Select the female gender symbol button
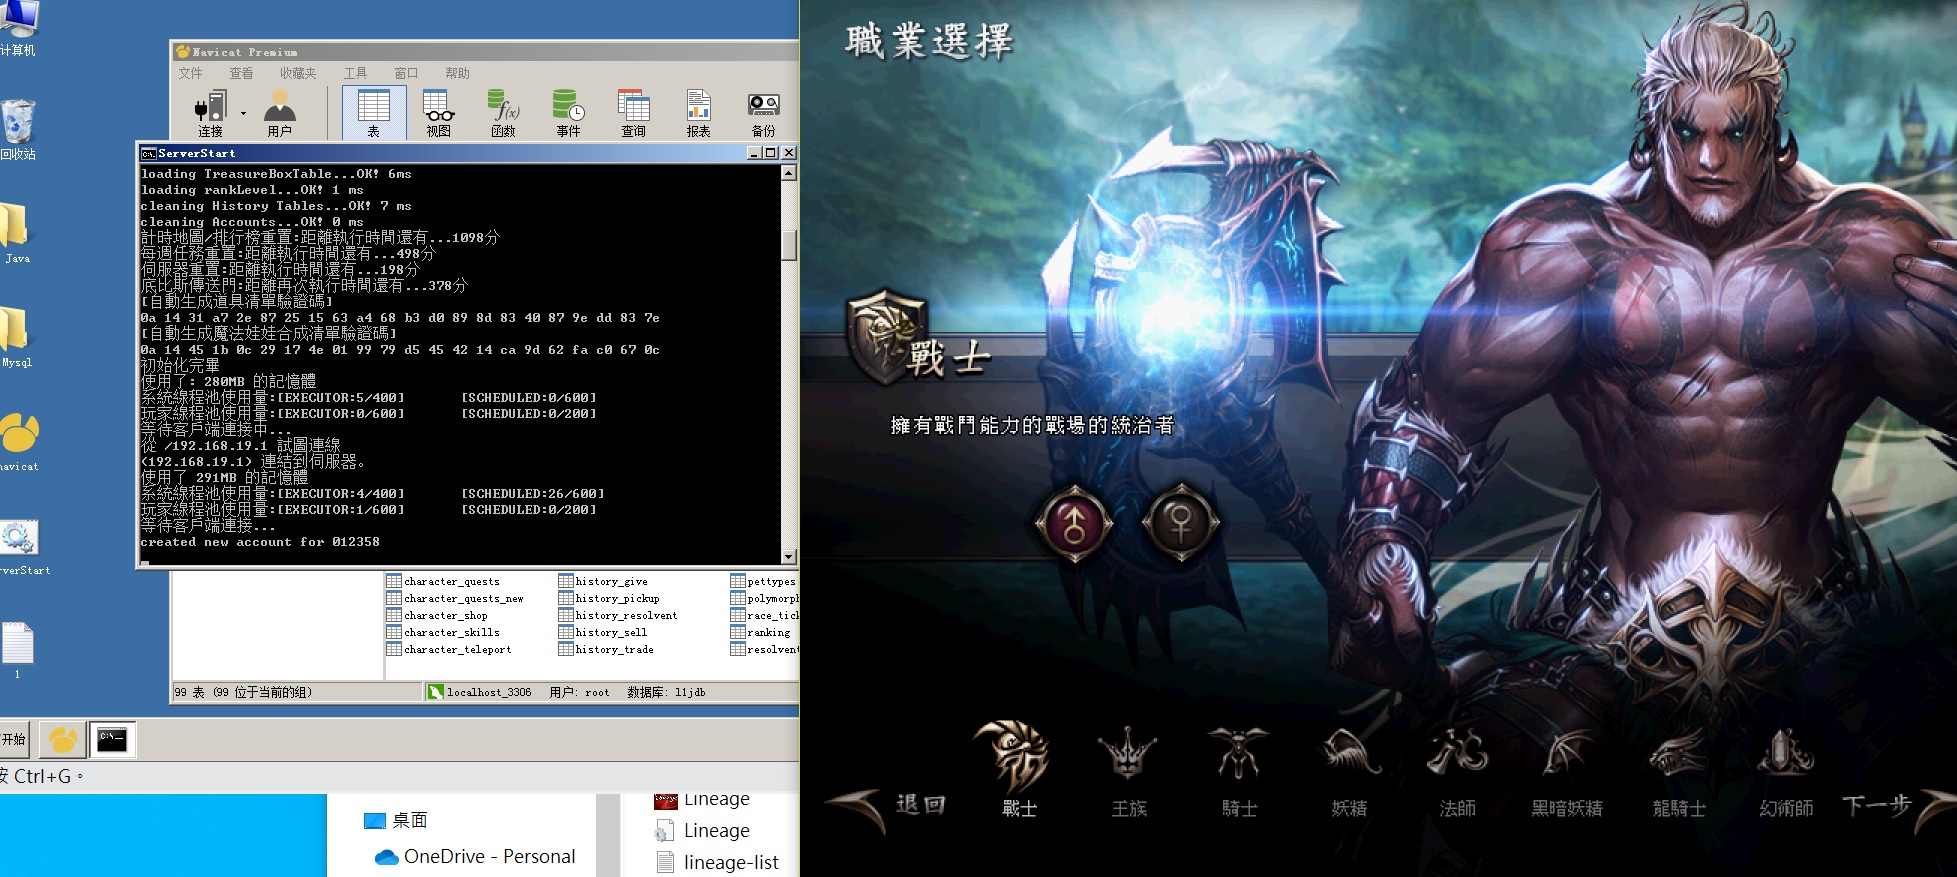The width and height of the screenshot is (1957, 877). tap(1180, 523)
